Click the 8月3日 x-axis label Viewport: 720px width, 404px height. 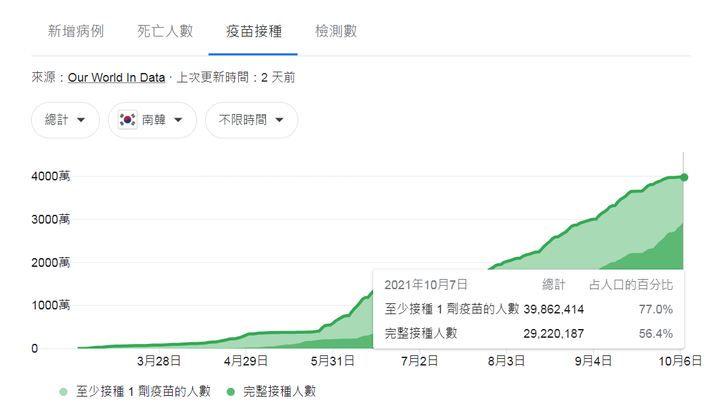pos(506,361)
